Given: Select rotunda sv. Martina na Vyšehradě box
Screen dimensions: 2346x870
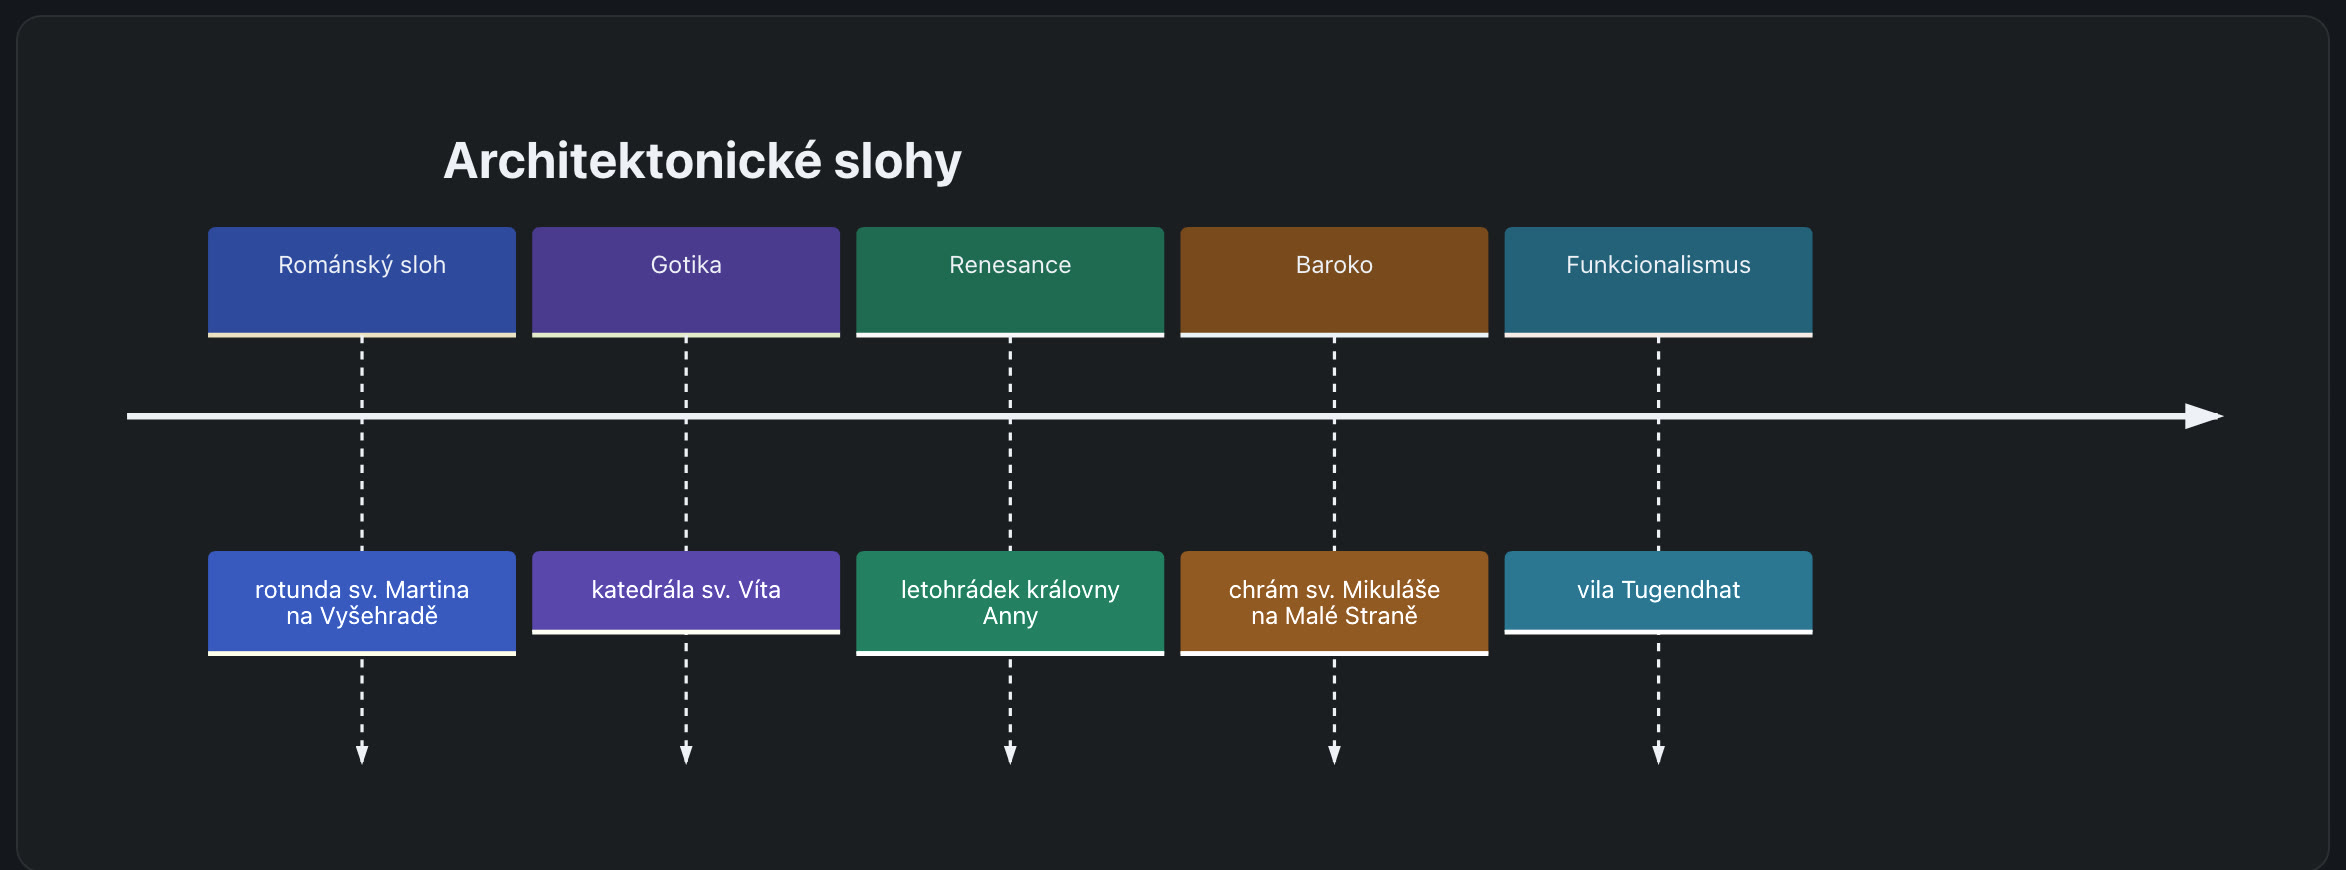Looking at the screenshot, I should tap(362, 603).
